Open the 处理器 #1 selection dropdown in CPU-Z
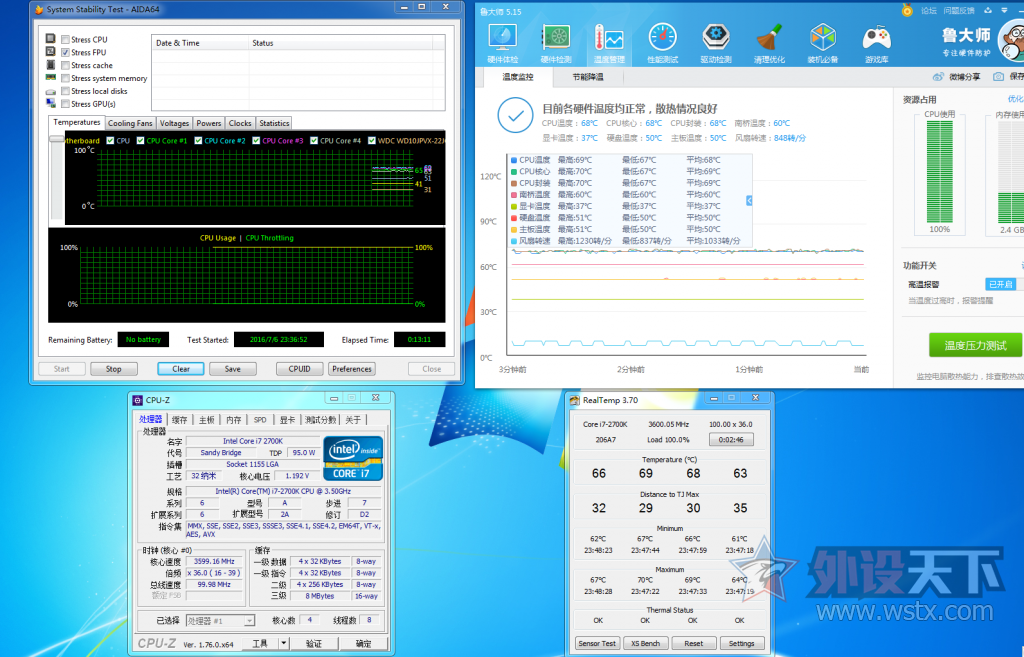 point(220,620)
